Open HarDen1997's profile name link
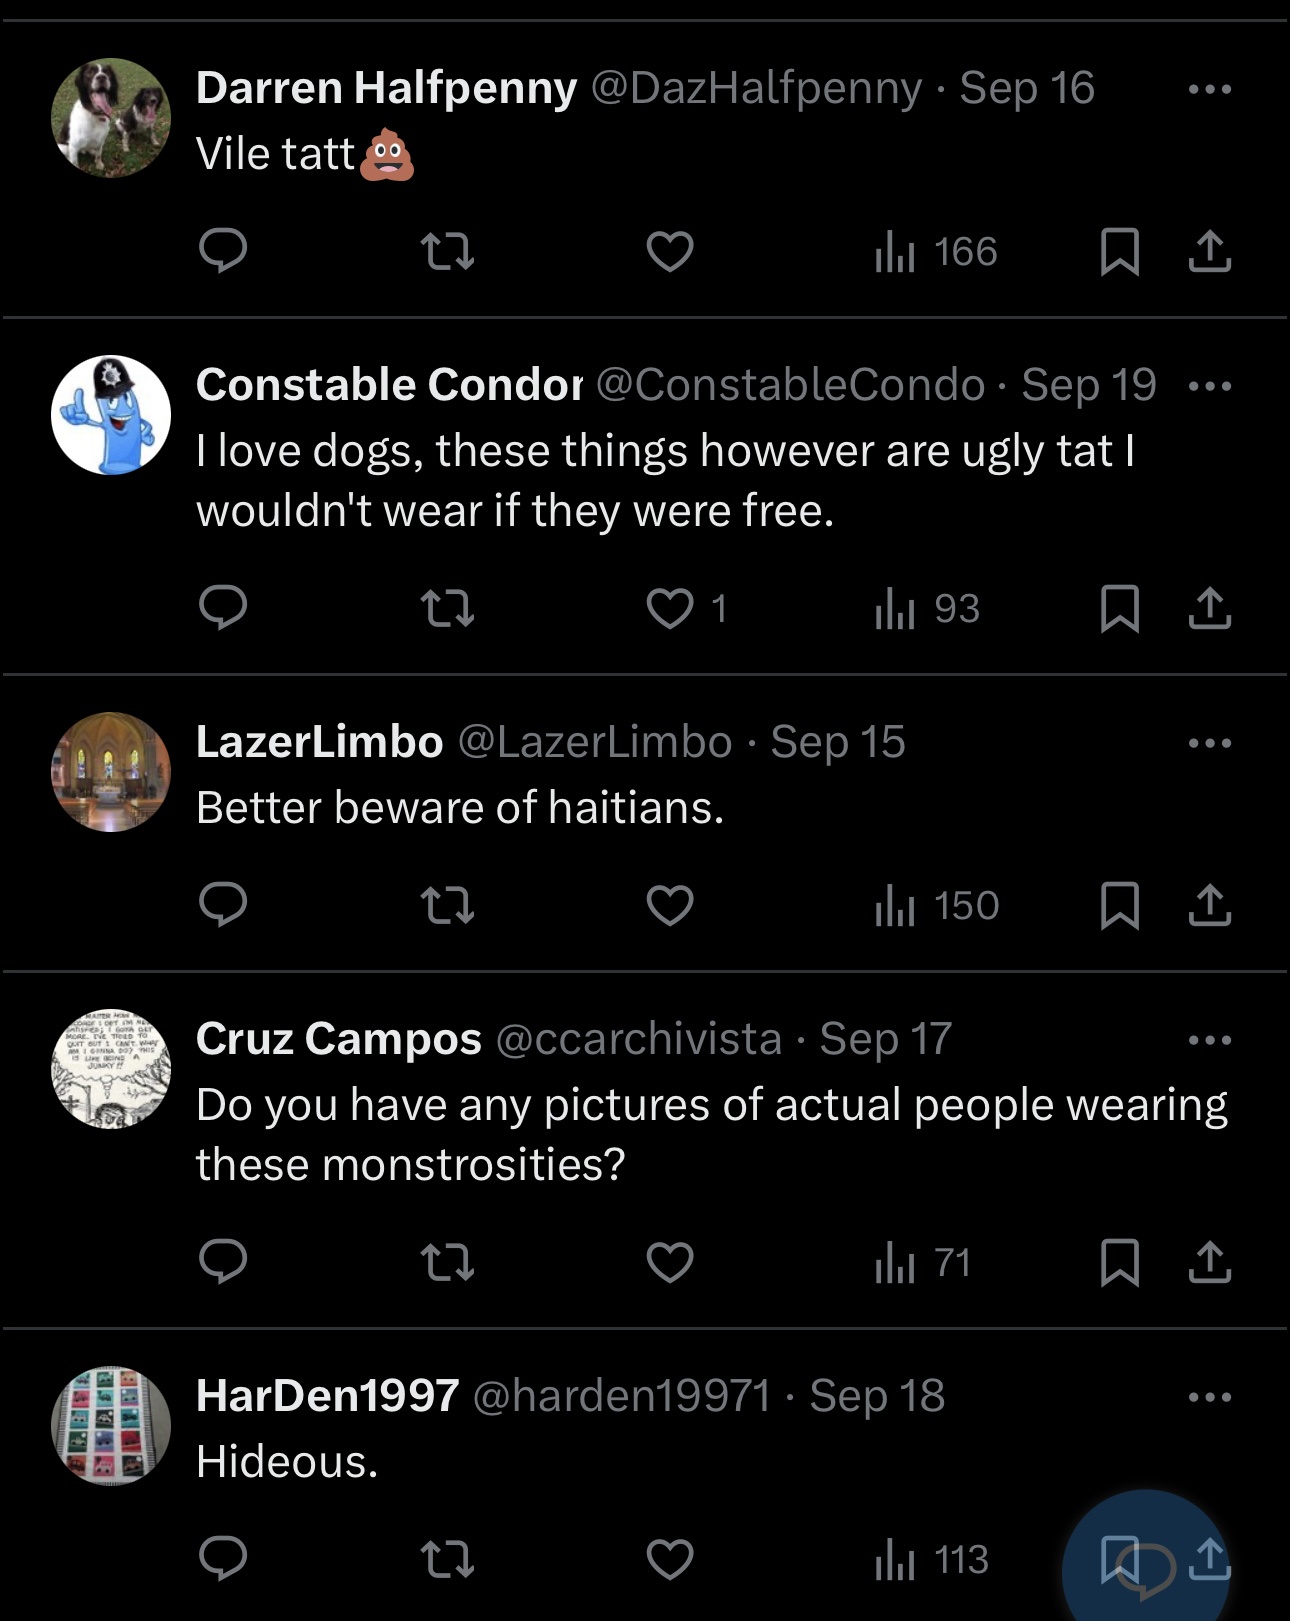Image resolution: width=1290 pixels, height=1621 pixels. pyautogui.click(x=327, y=1395)
